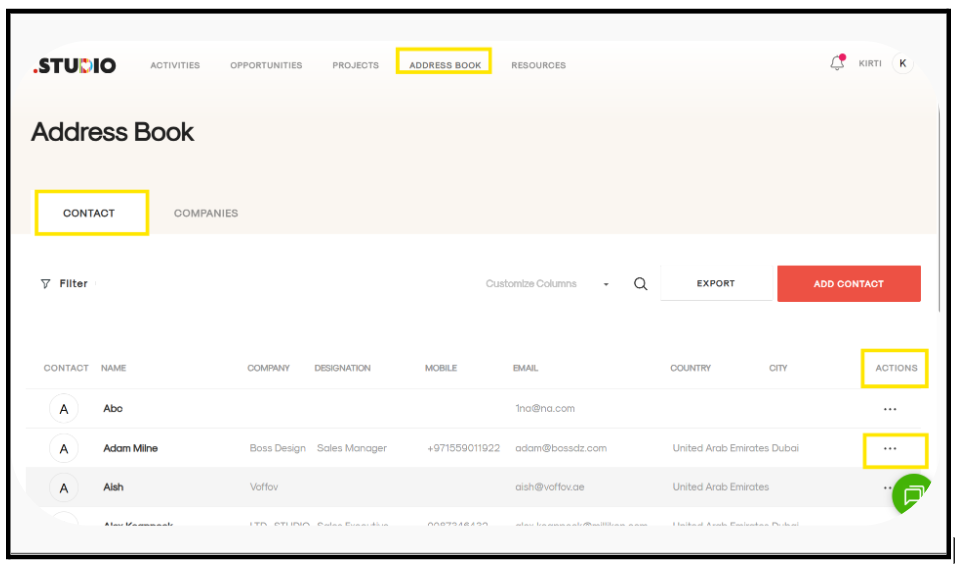Open the green chat widget icon
Image resolution: width=955 pixels, height=571 pixels.
coord(912,494)
